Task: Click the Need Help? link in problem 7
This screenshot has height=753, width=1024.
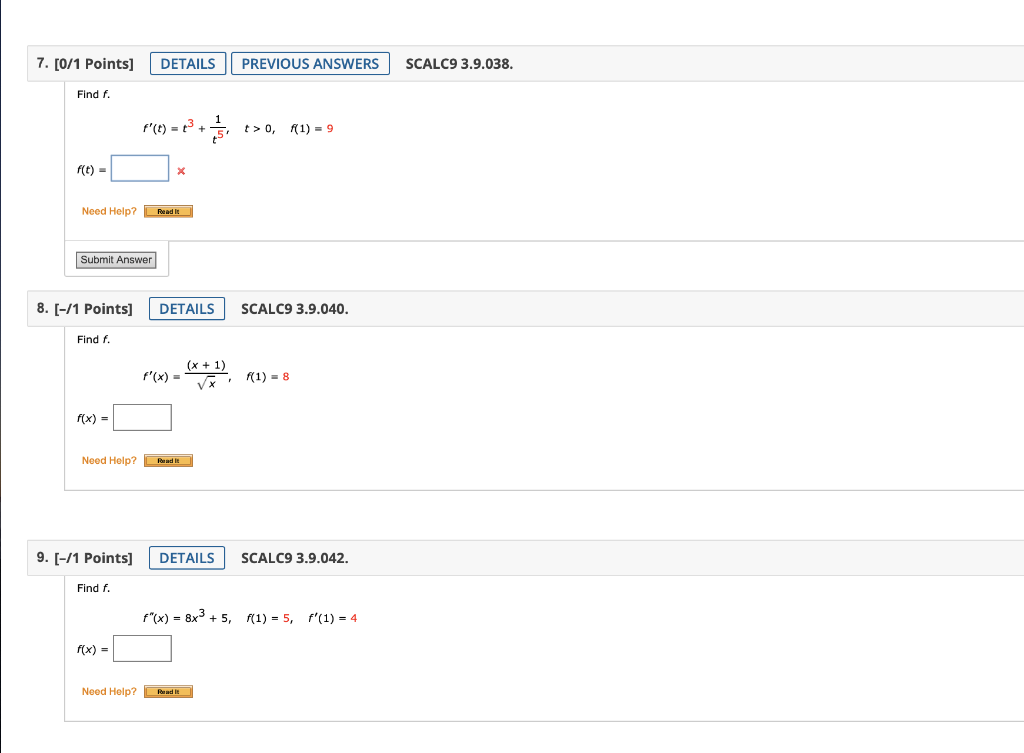Action: point(108,211)
